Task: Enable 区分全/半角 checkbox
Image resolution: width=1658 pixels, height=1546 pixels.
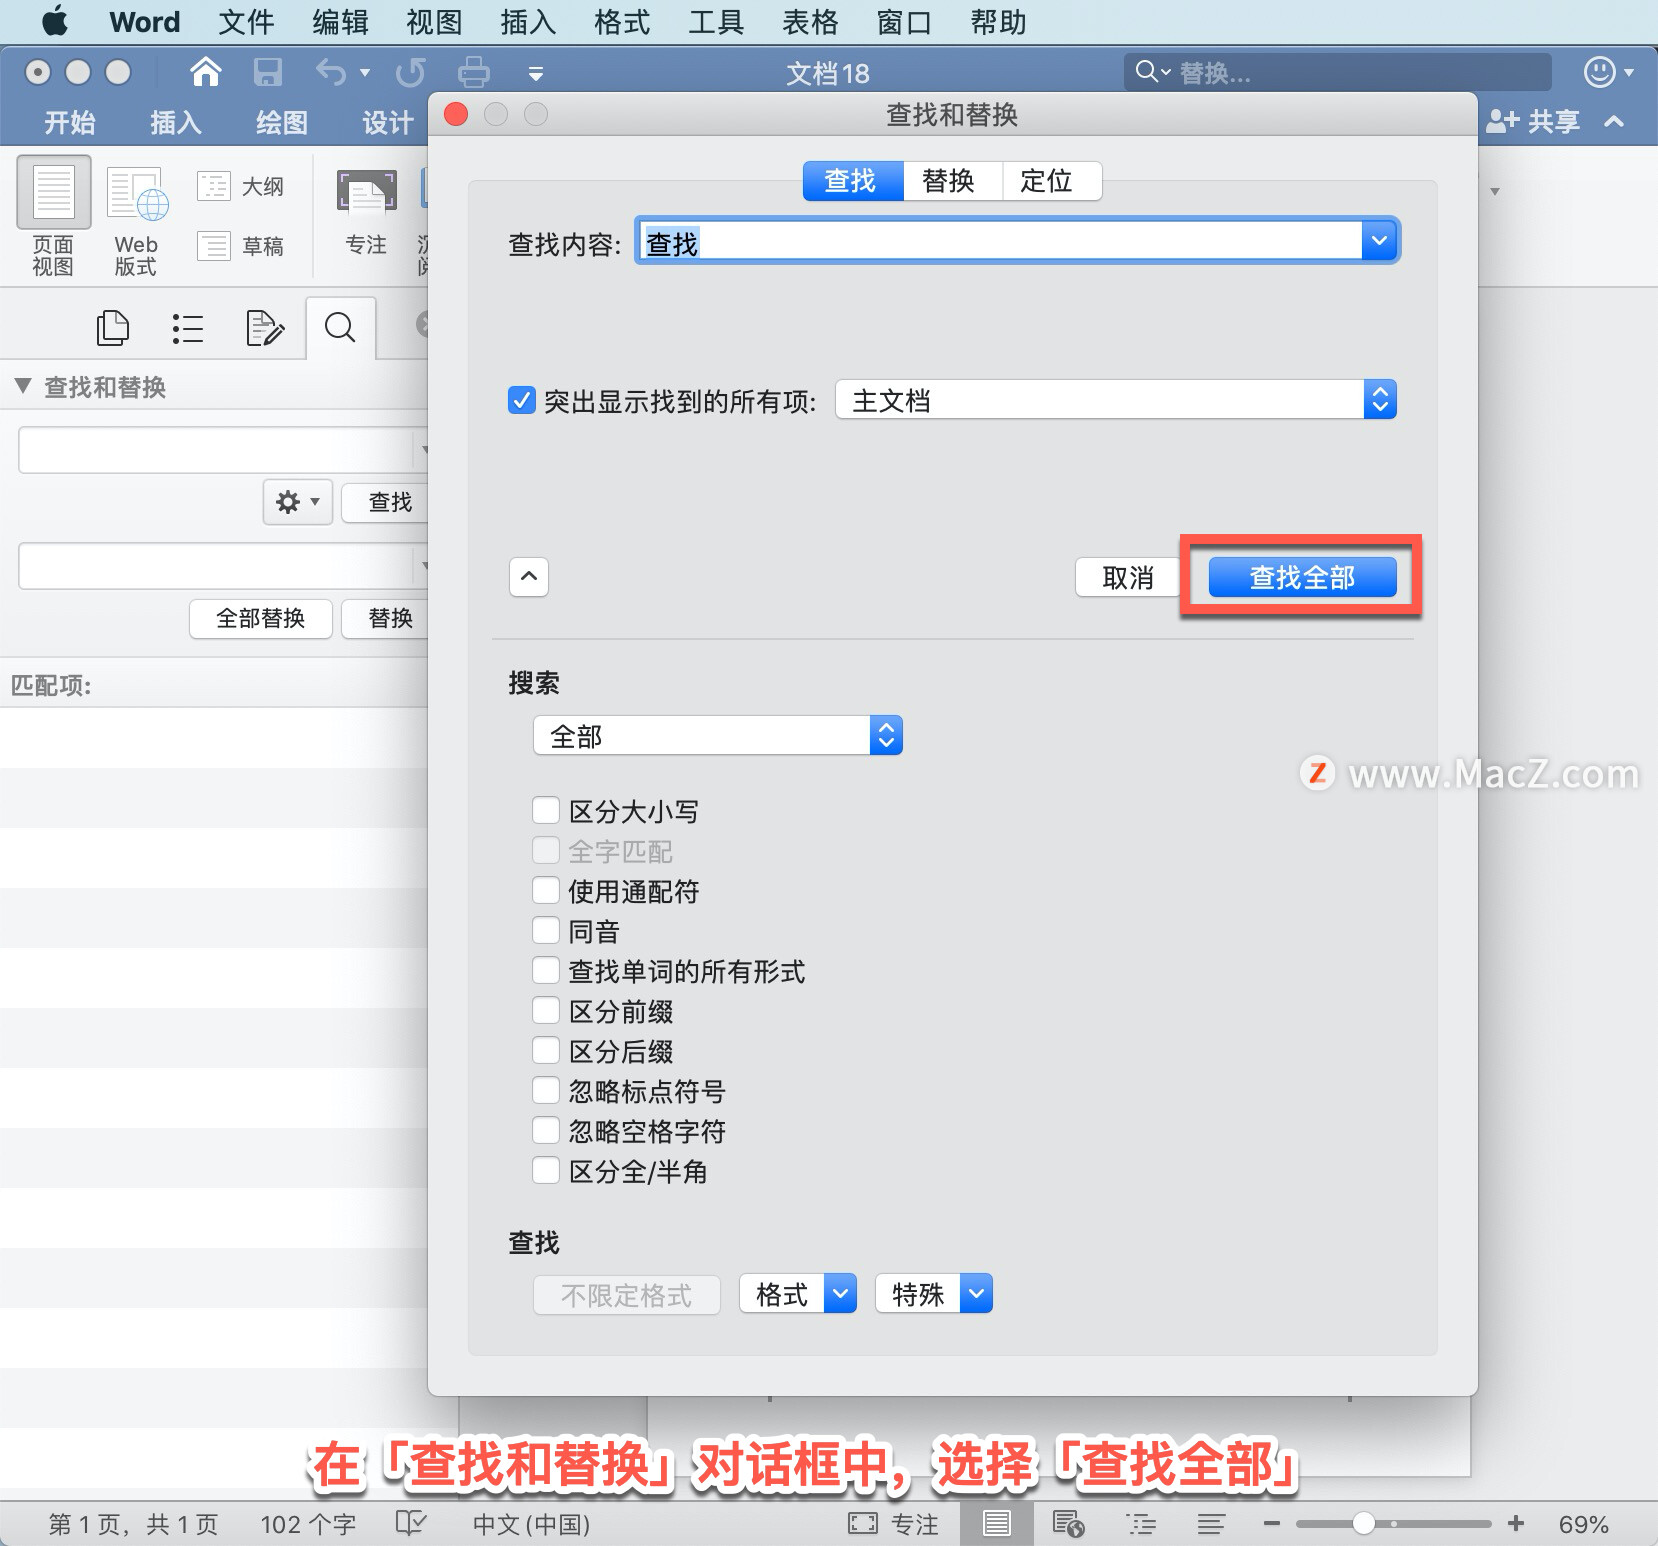Action: coord(546,1171)
